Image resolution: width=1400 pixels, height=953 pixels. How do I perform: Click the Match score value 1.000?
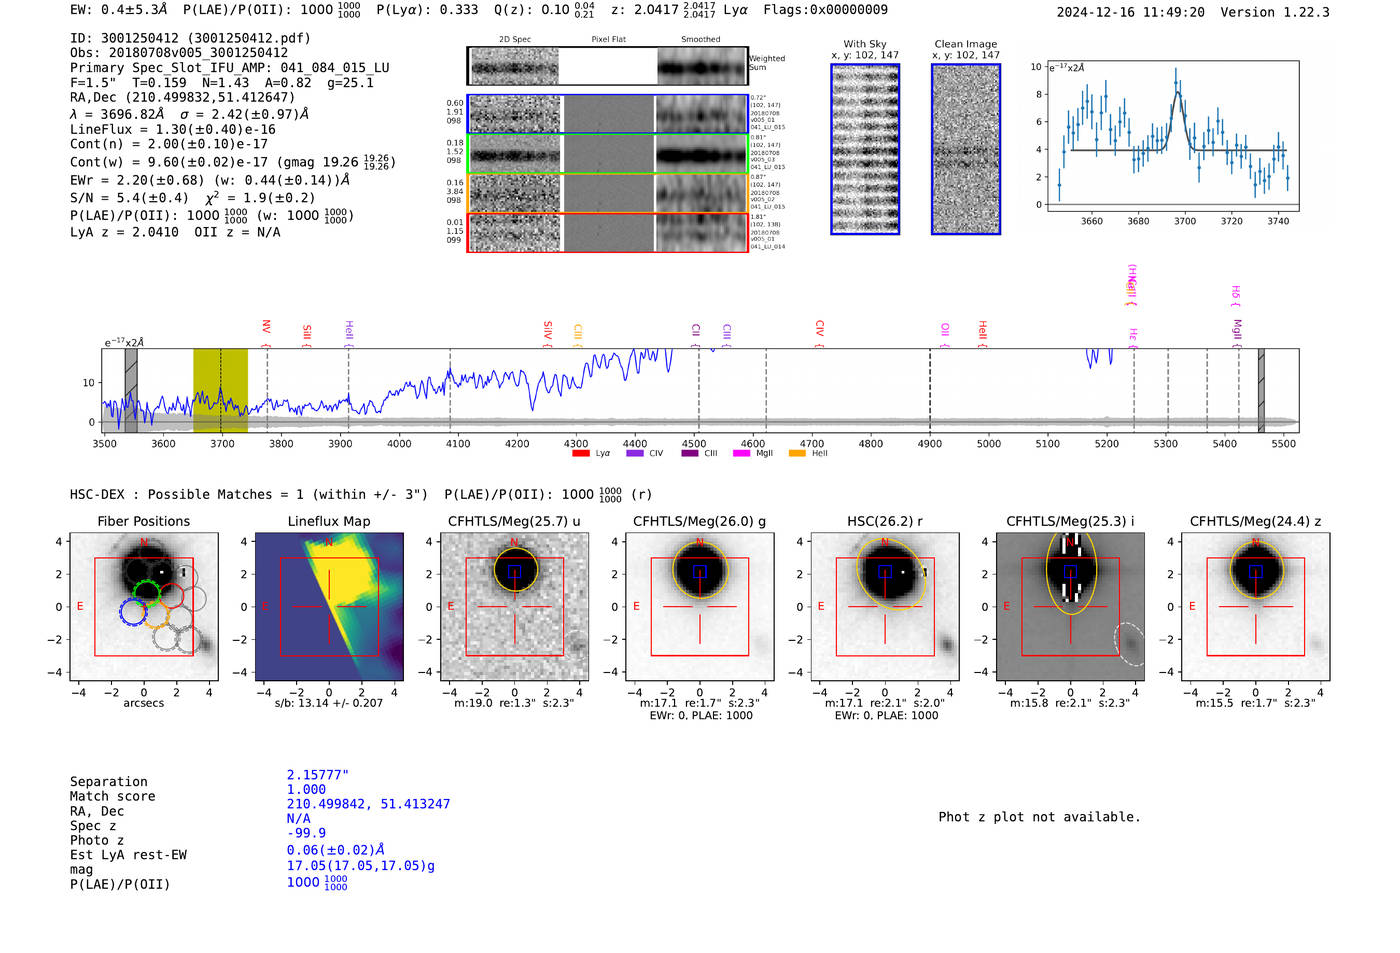point(306,790)
